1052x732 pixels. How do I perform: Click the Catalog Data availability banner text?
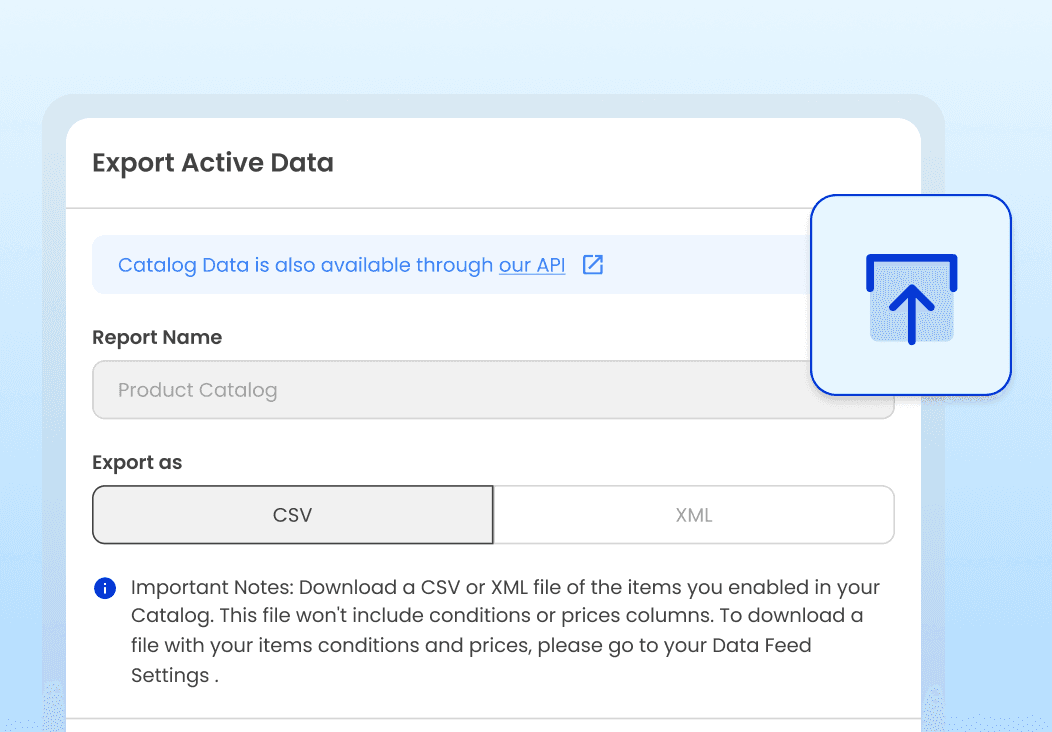(300, 265)
